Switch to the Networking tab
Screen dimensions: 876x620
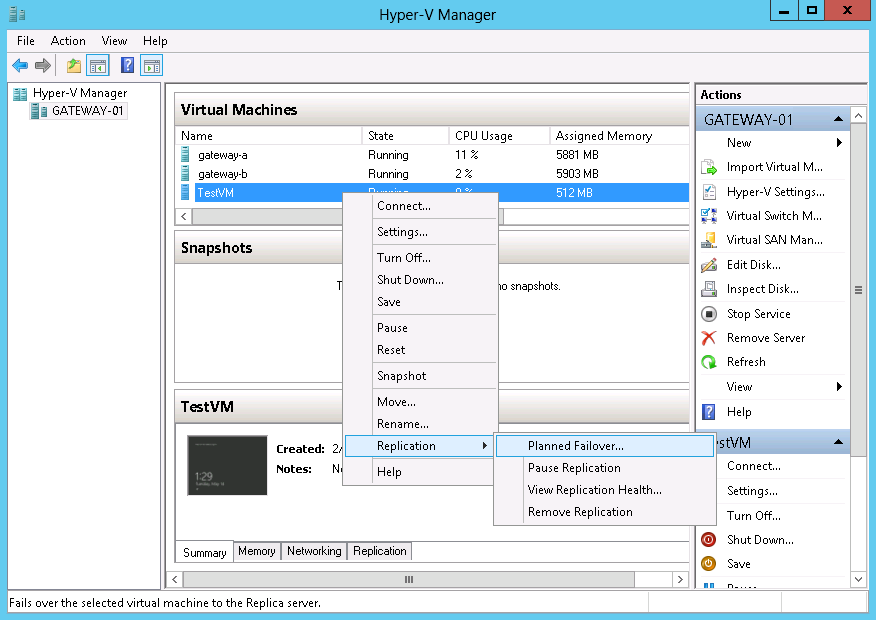coord(314,551)
